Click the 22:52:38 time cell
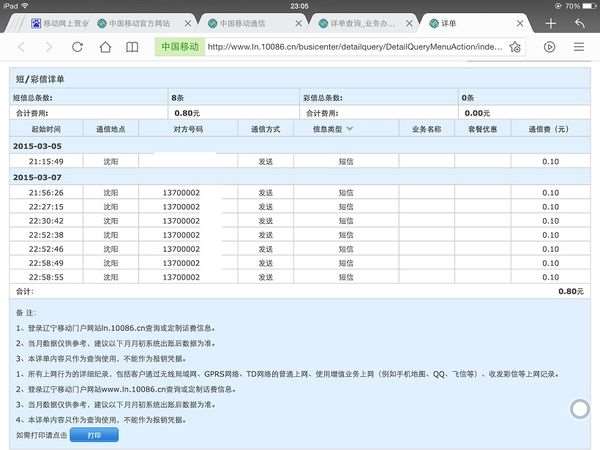Viewport: 600px width, 450px height. click(46, 235)
